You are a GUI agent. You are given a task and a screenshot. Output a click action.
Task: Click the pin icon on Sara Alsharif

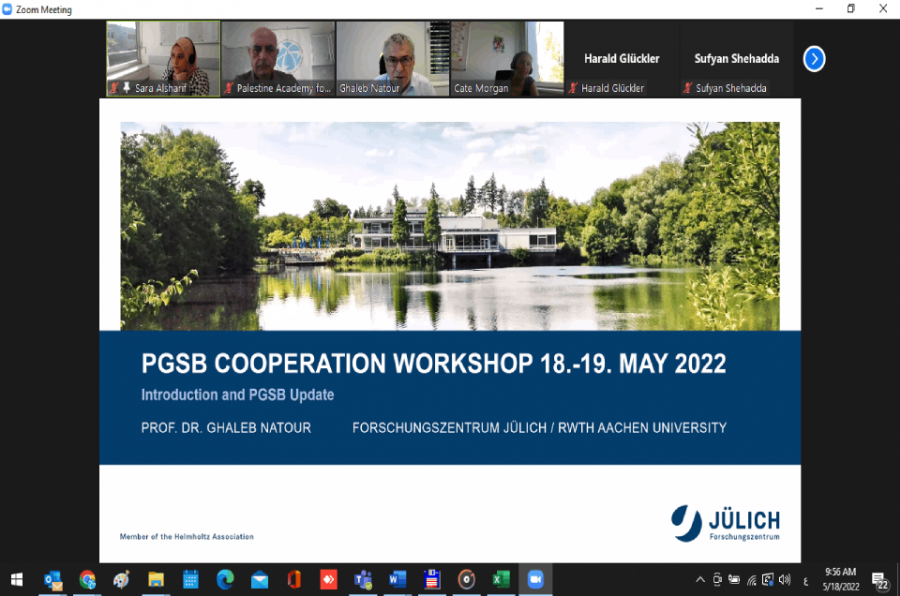tap(126, 88)
